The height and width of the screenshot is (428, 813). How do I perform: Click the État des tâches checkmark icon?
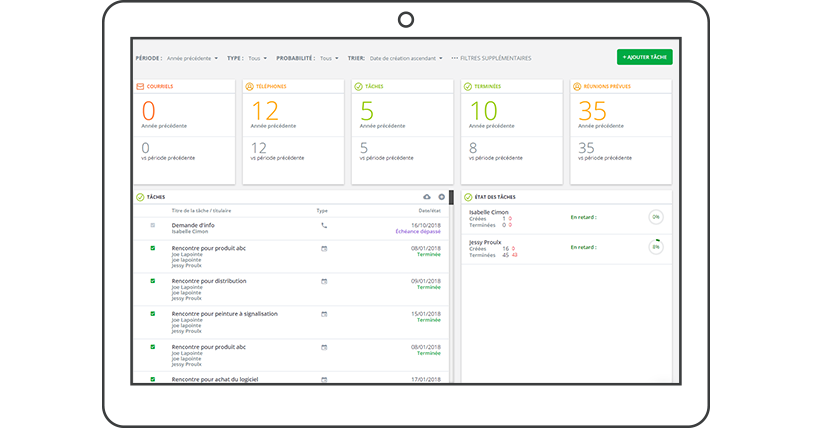[x=468, y=197]
